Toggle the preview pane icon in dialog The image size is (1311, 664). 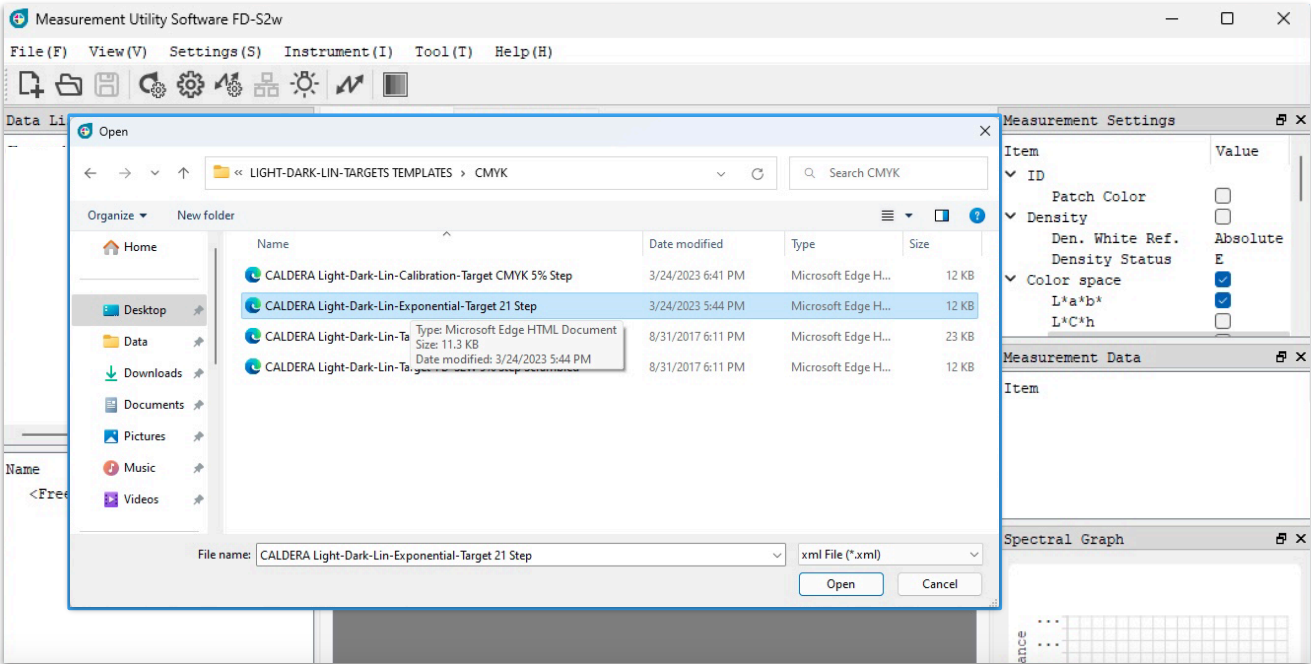click(941, 215)
